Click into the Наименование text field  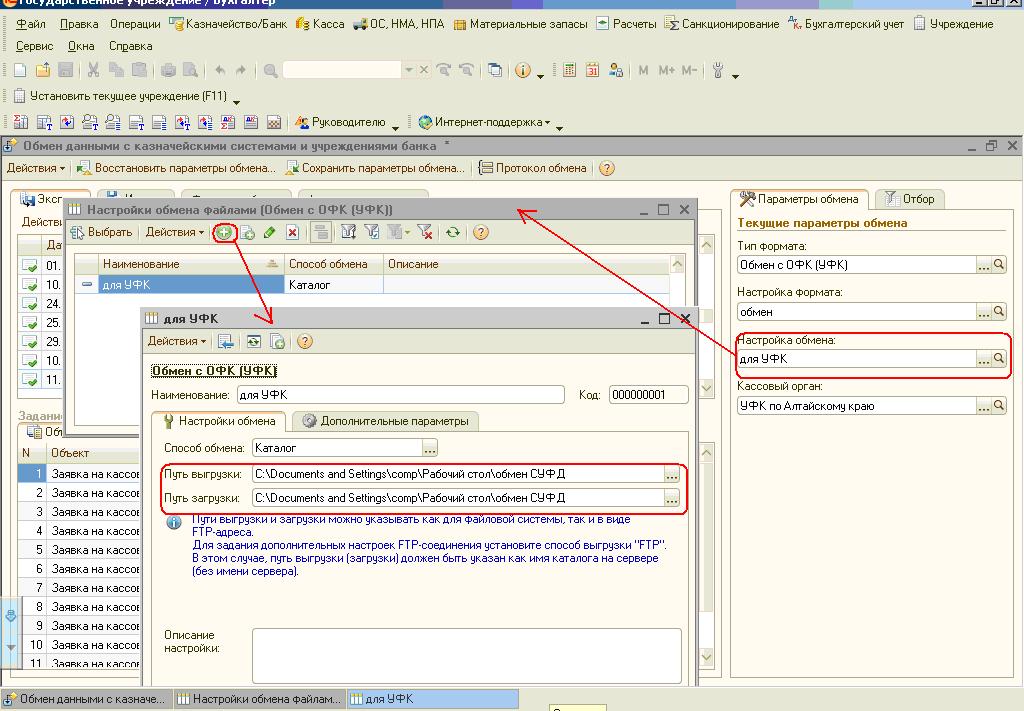pos(400,395)
